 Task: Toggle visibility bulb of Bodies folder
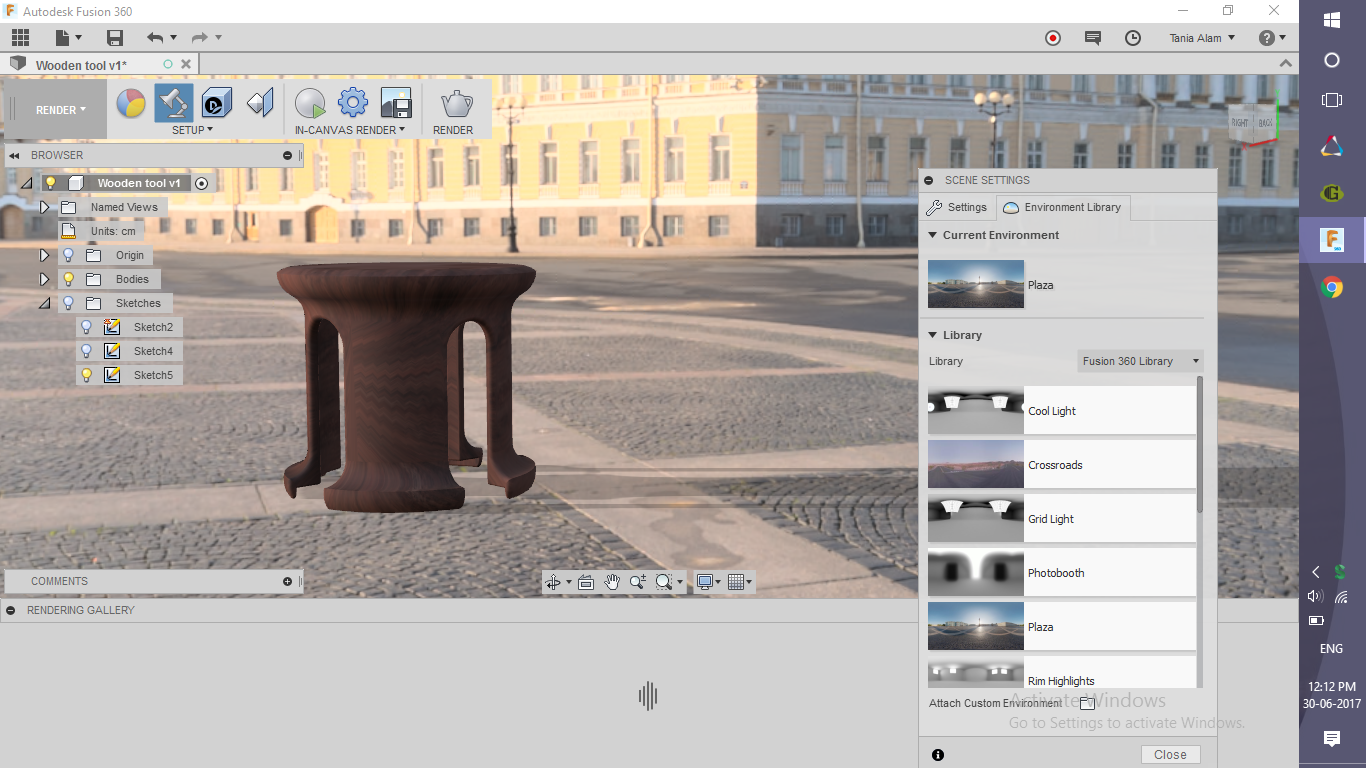(68, 279)
